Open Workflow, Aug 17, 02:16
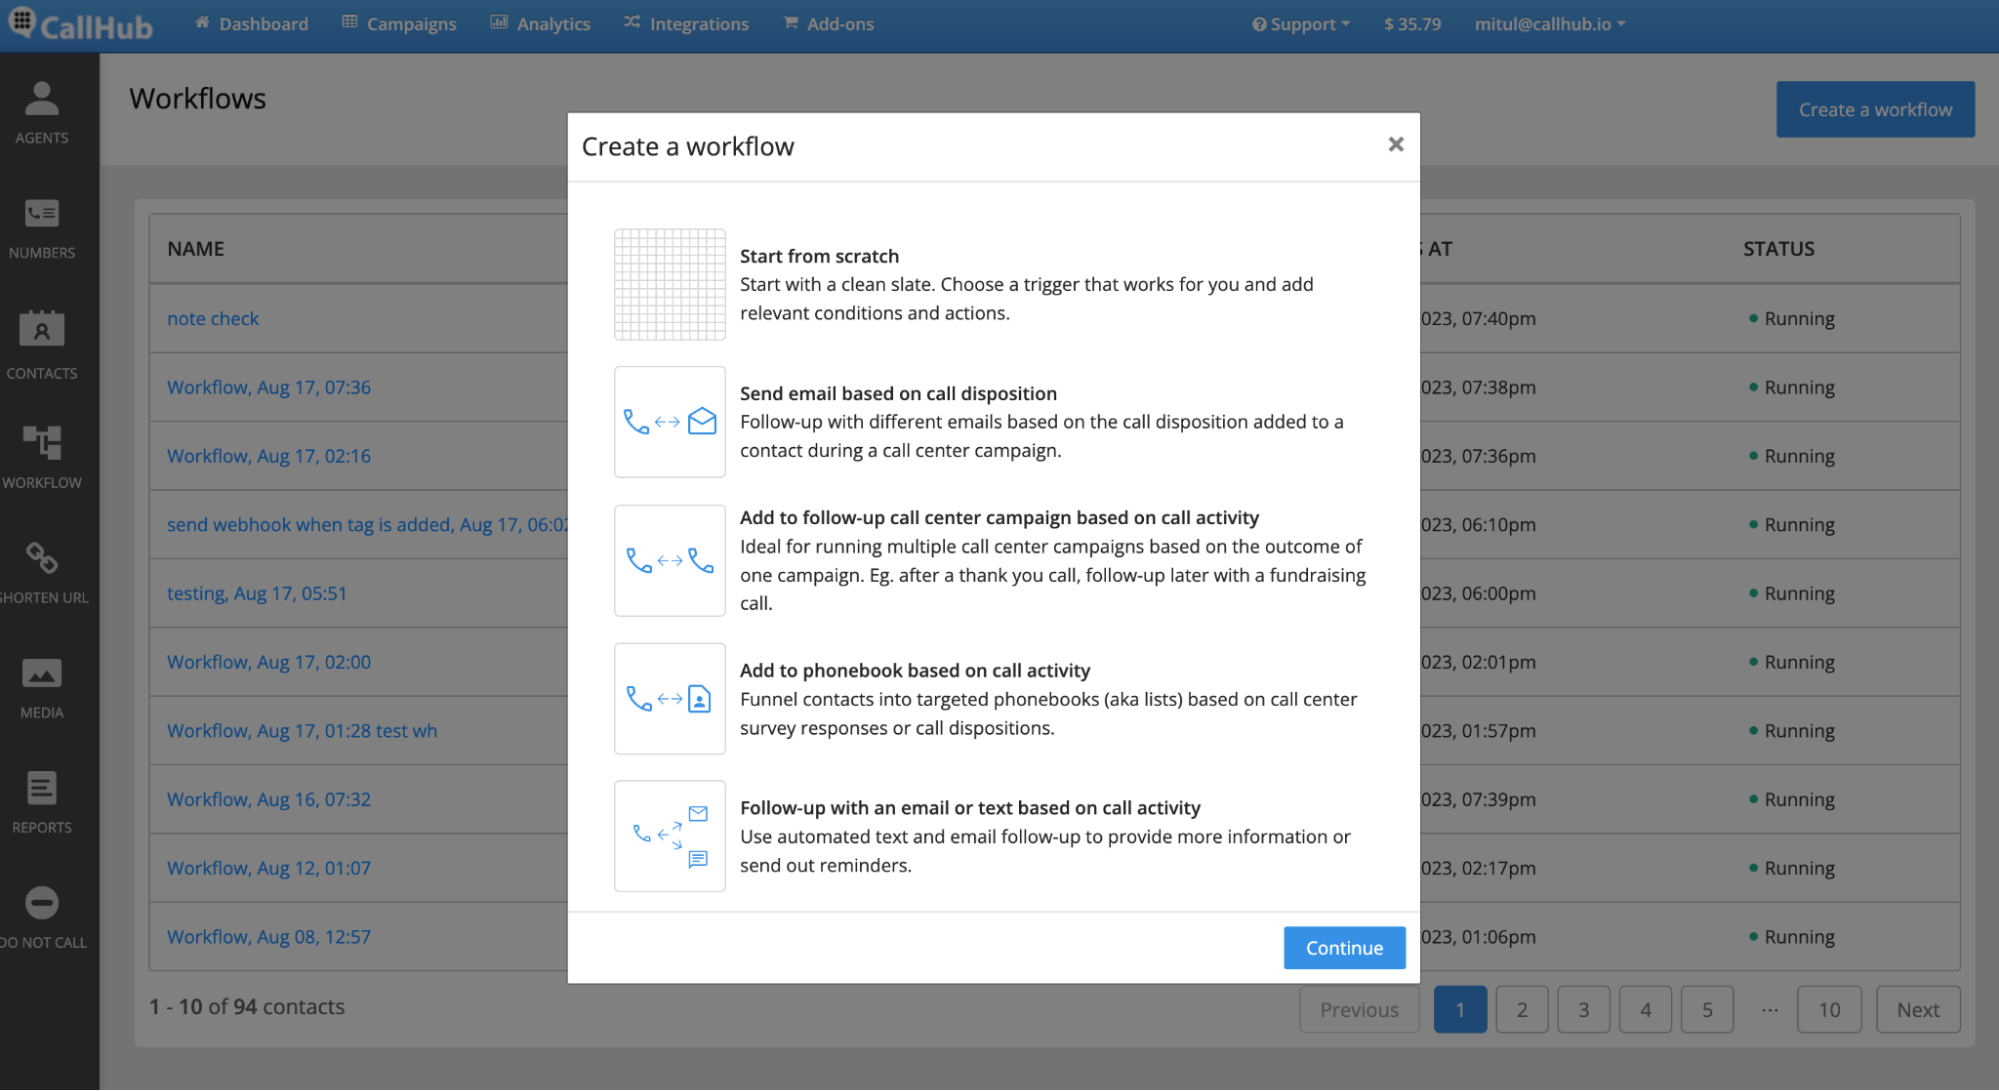The image size is (1999, 1091). (268, 456)
